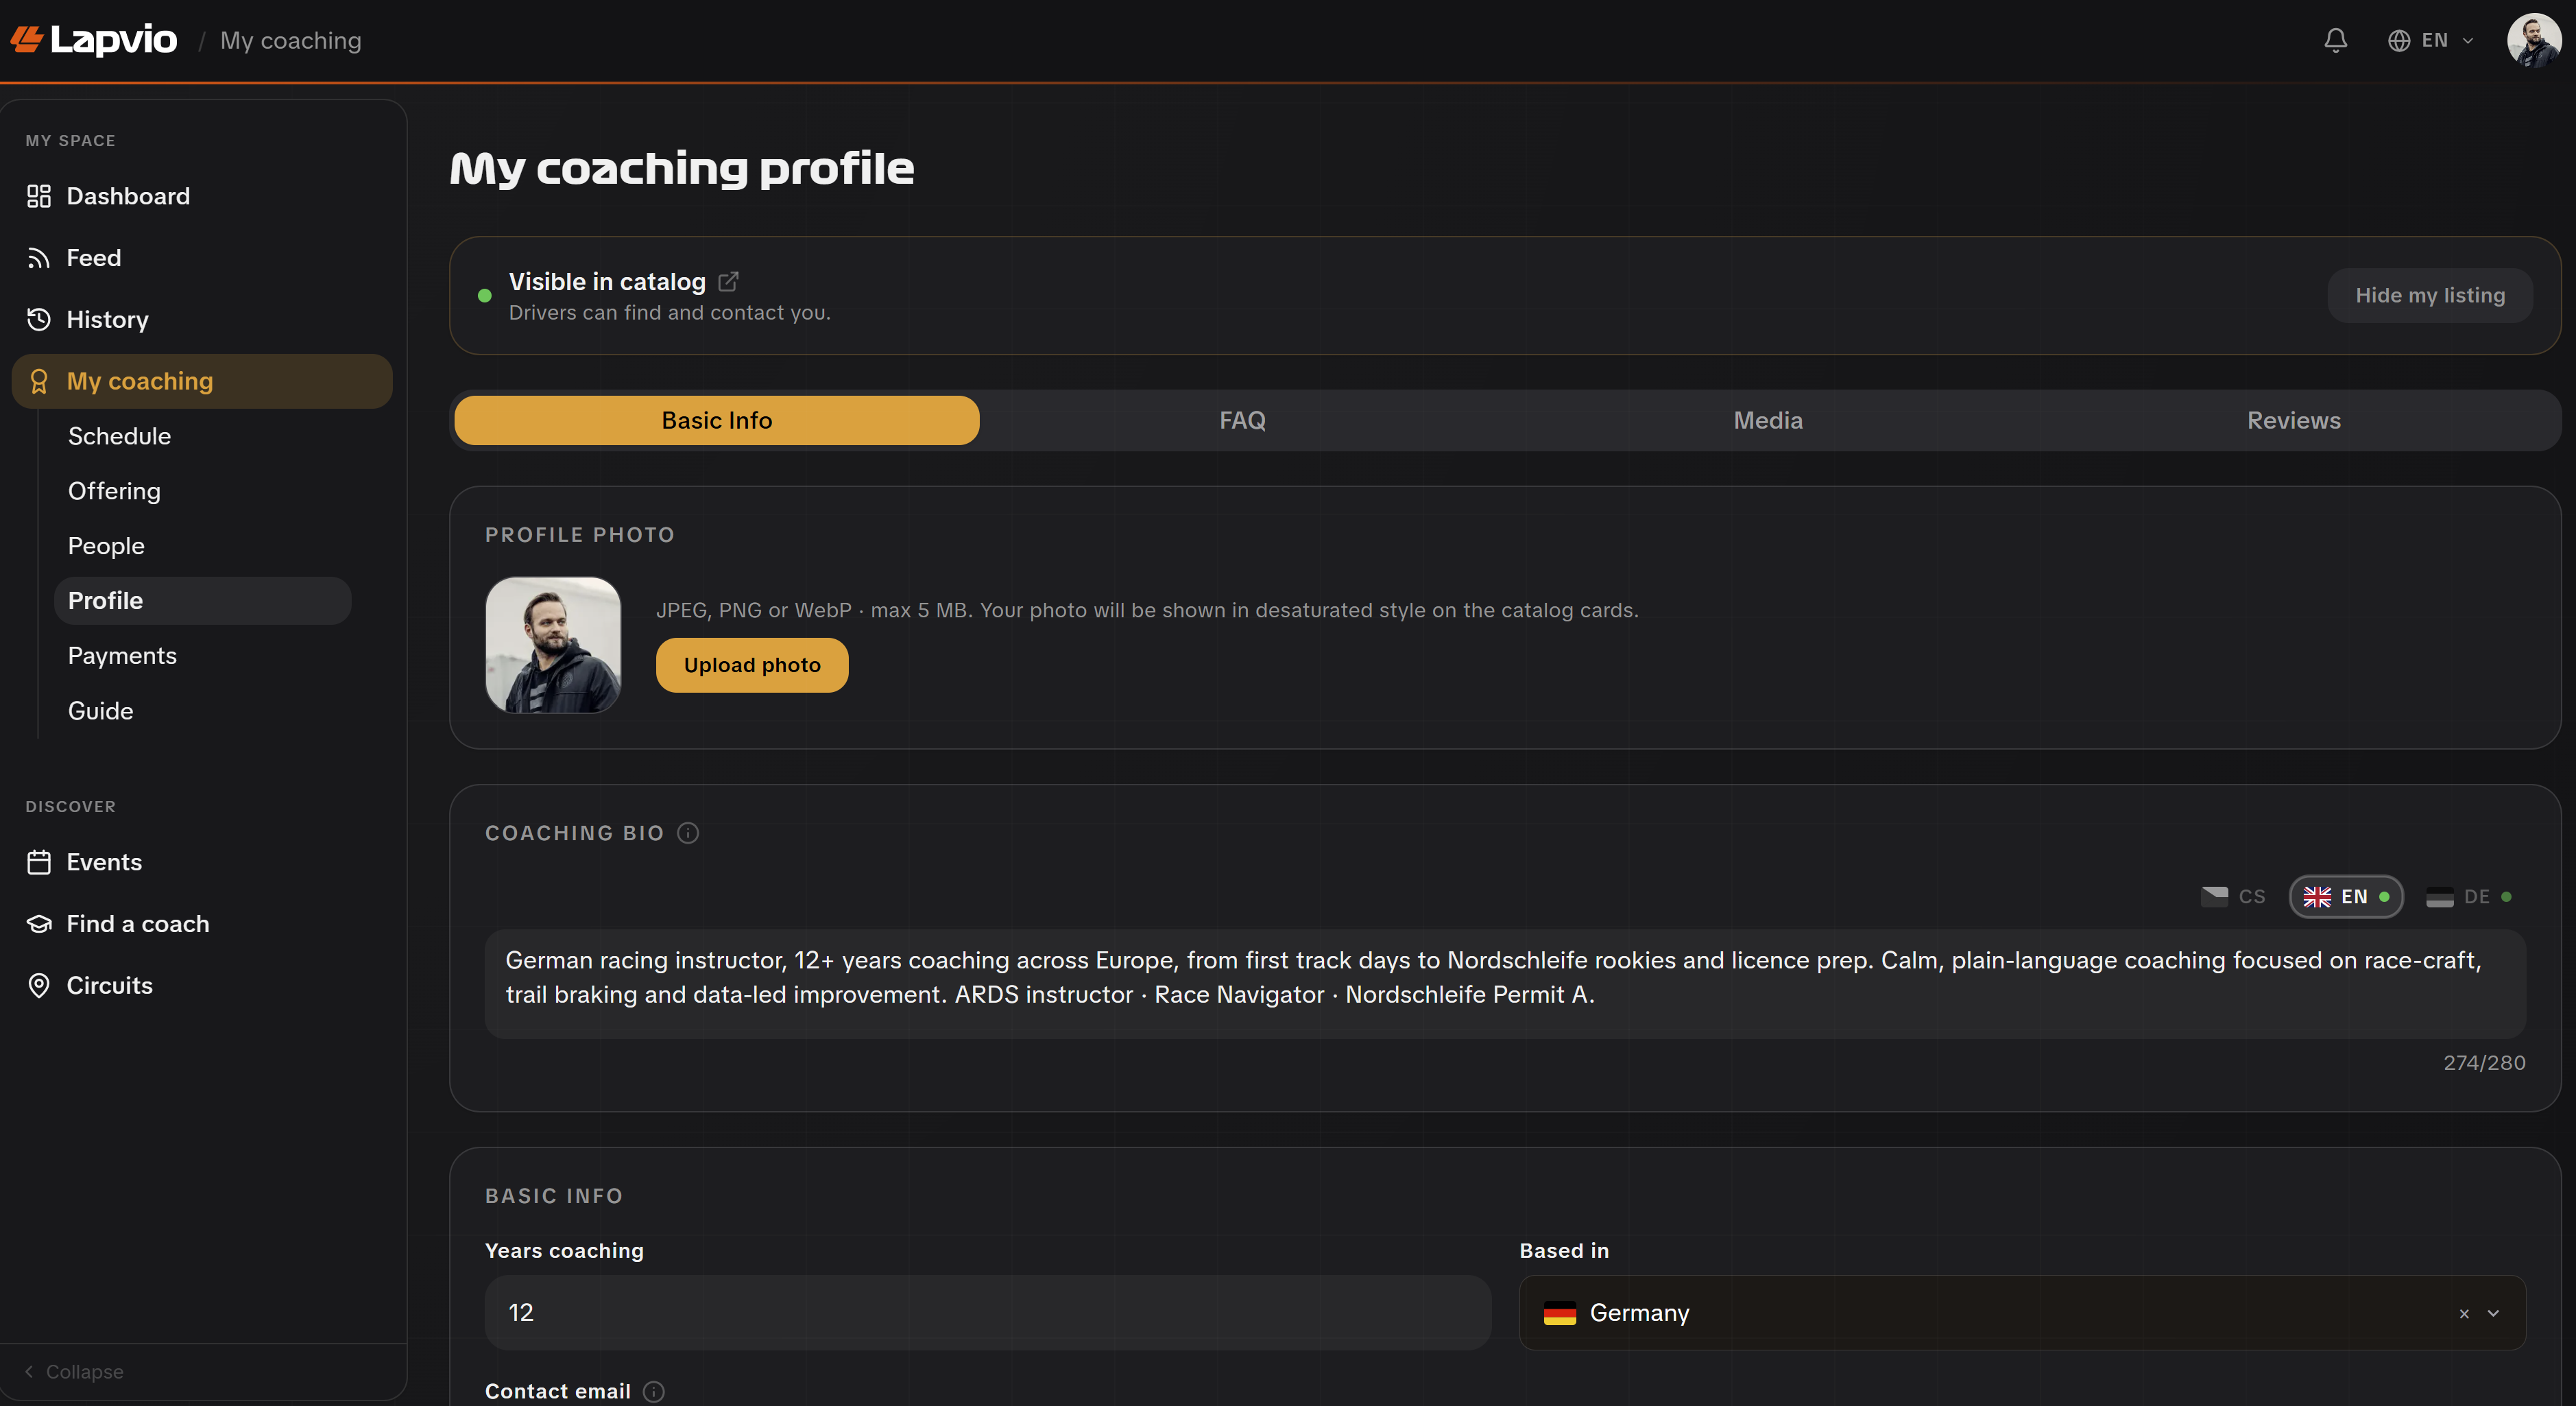
Task: Collapse the sidebar
Action: pos(75,1372)
